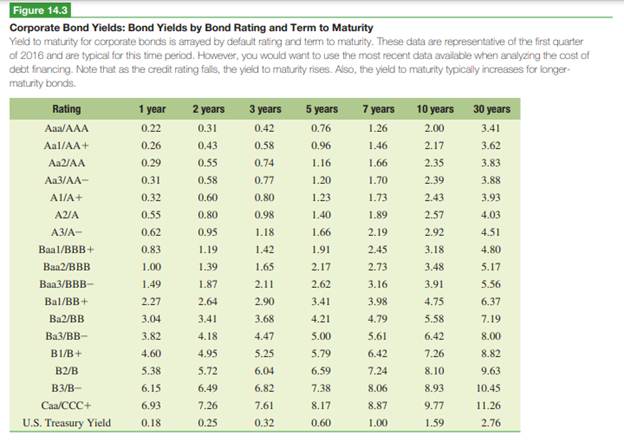Select the 1 year column header
The width and height of the screenshot is (624, 442).
coord(152,108)
